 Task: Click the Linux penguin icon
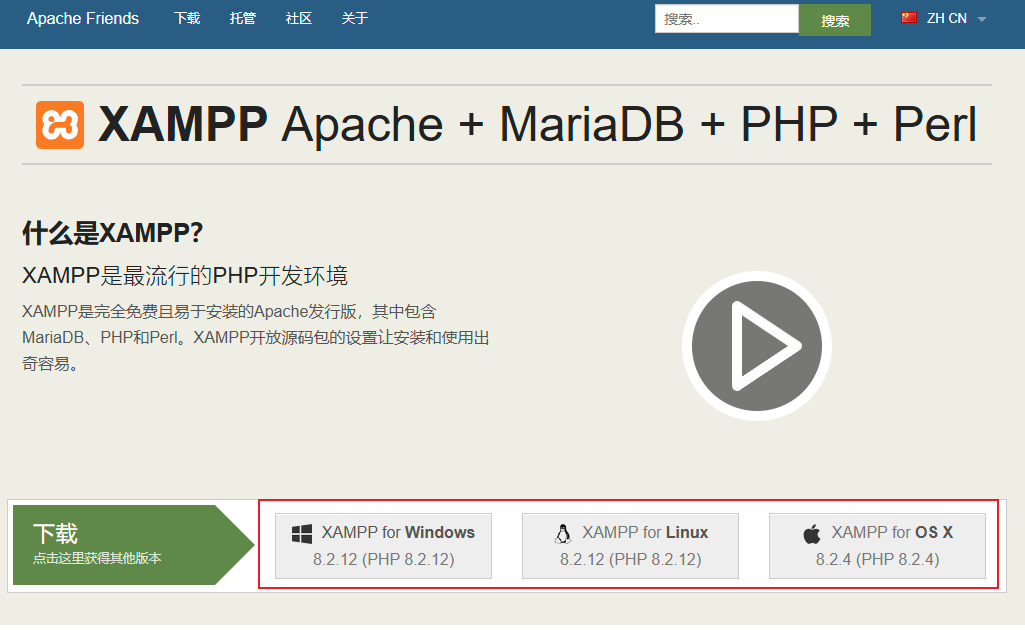pos(562,534)
